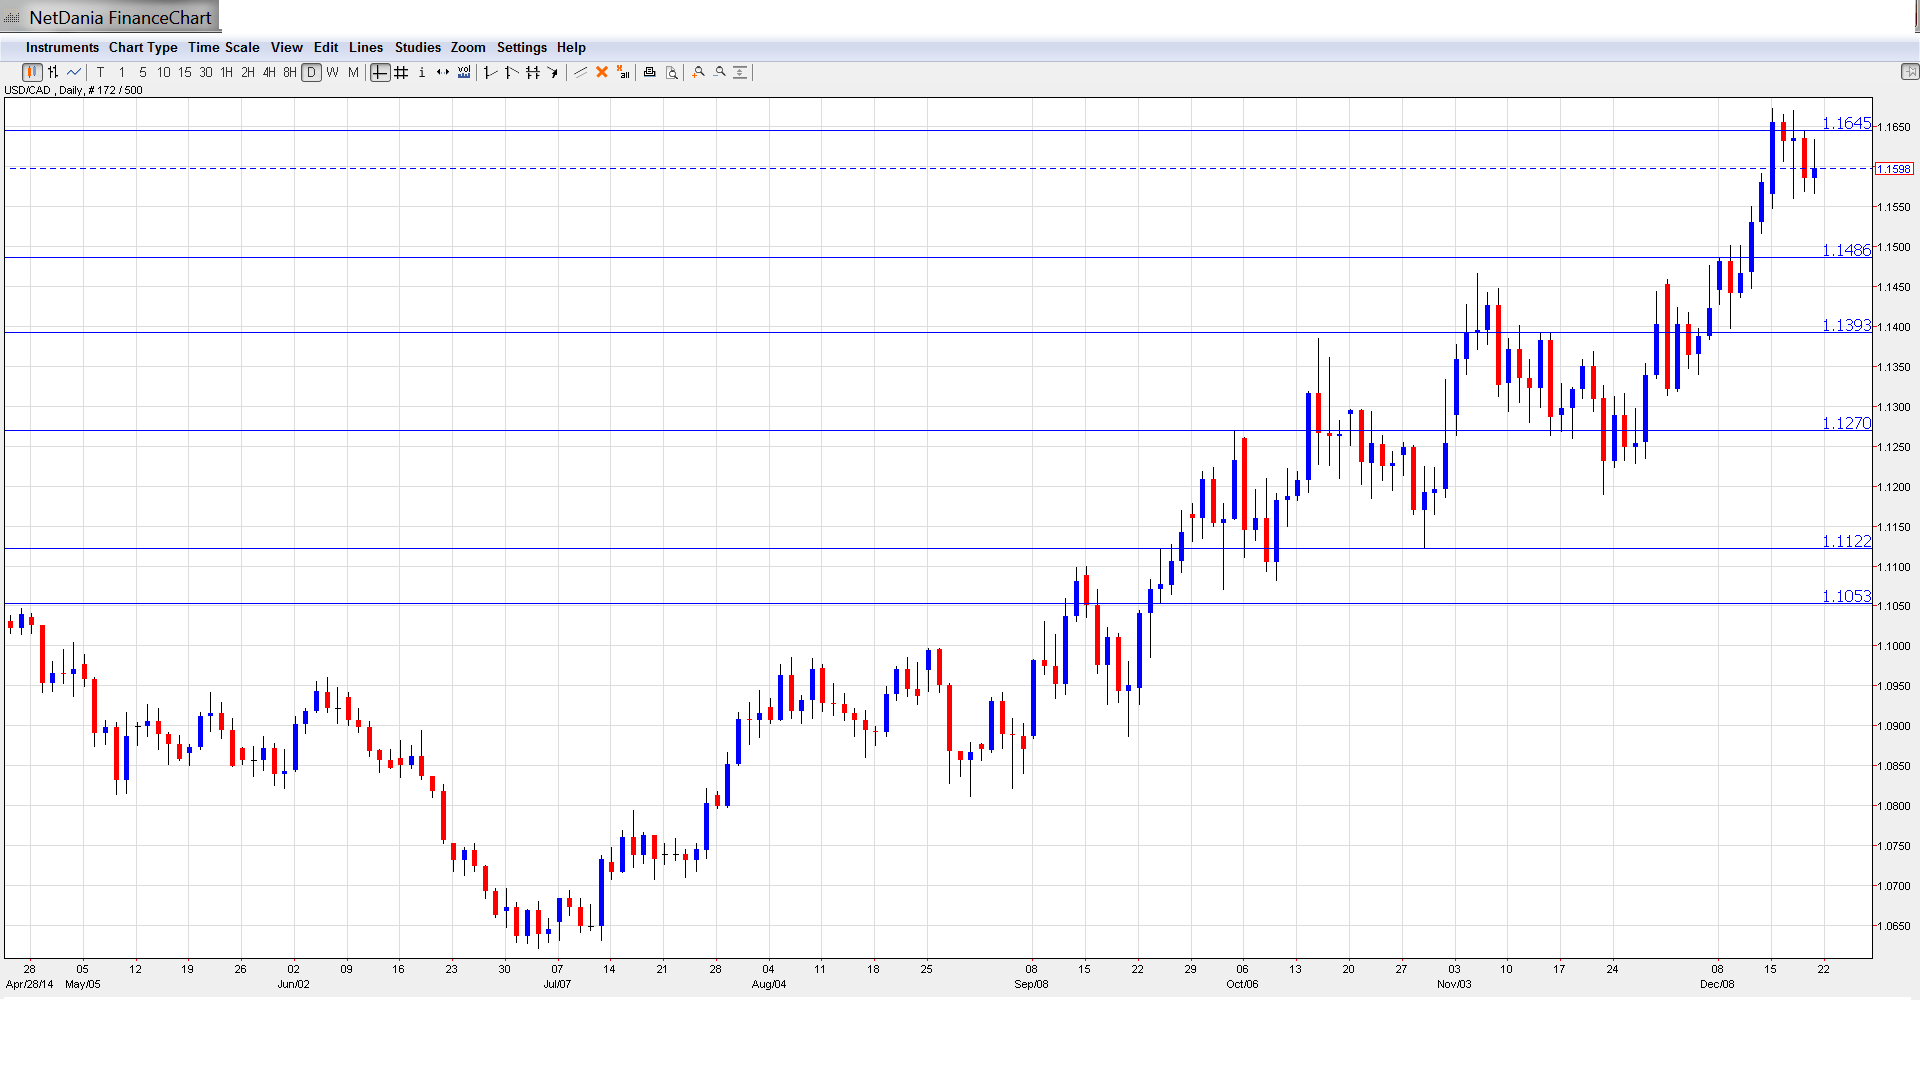Switch to the line chart icon
1920x1080 pixels.
pyautogui.click(x=74, y=72)
